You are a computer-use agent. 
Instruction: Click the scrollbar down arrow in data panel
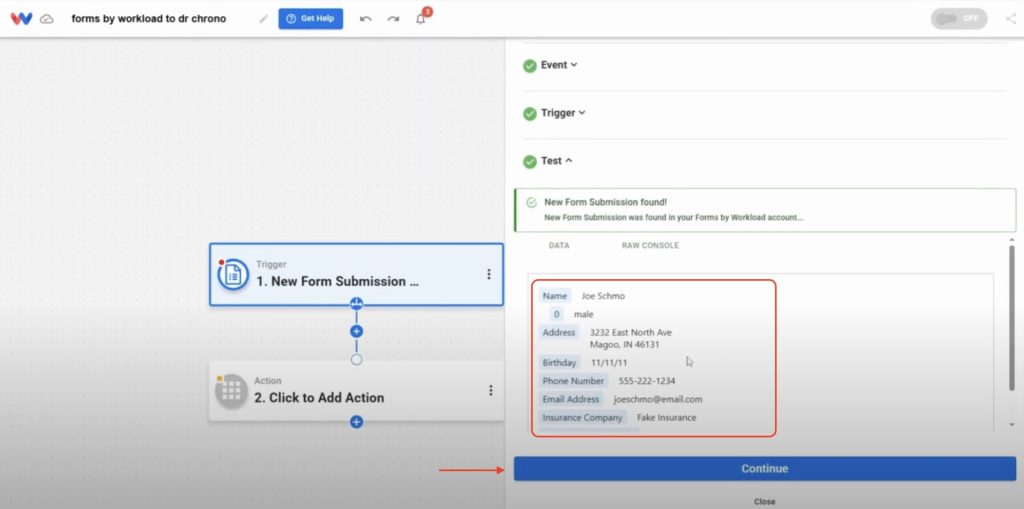(1012, 425)
